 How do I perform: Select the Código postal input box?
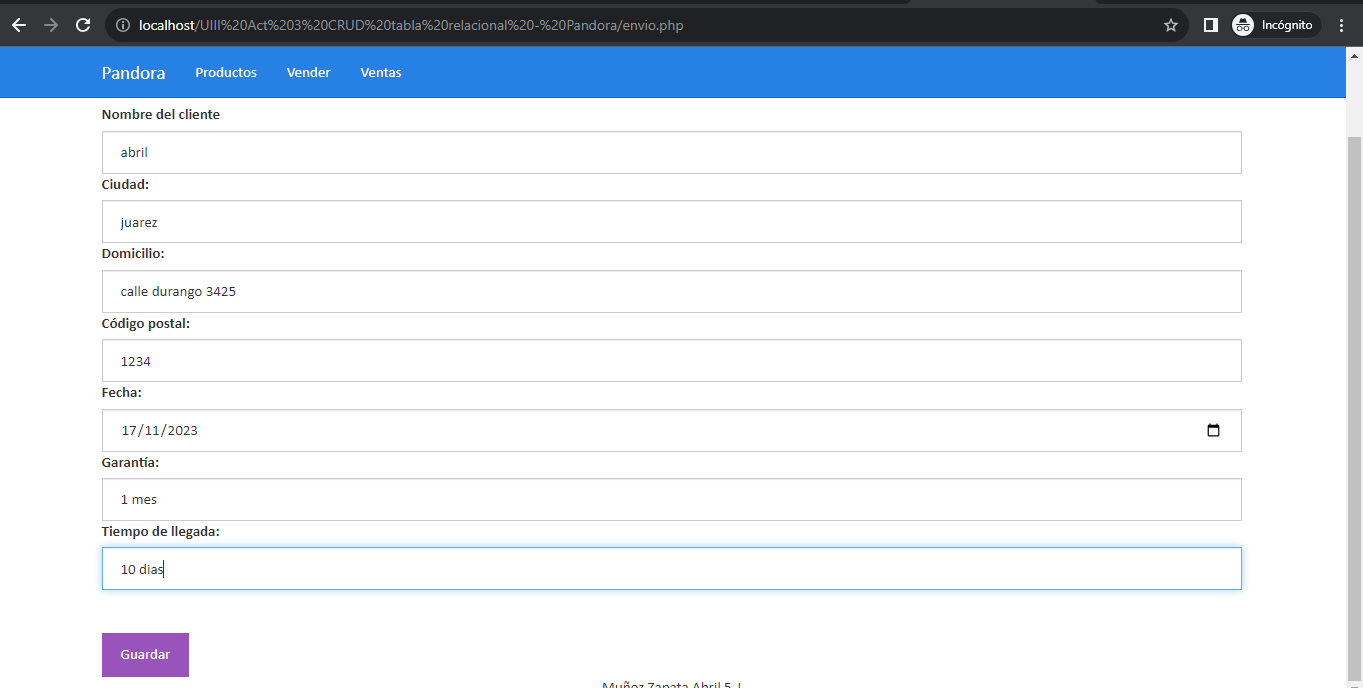pyautogui.click(x=670, y=360)
